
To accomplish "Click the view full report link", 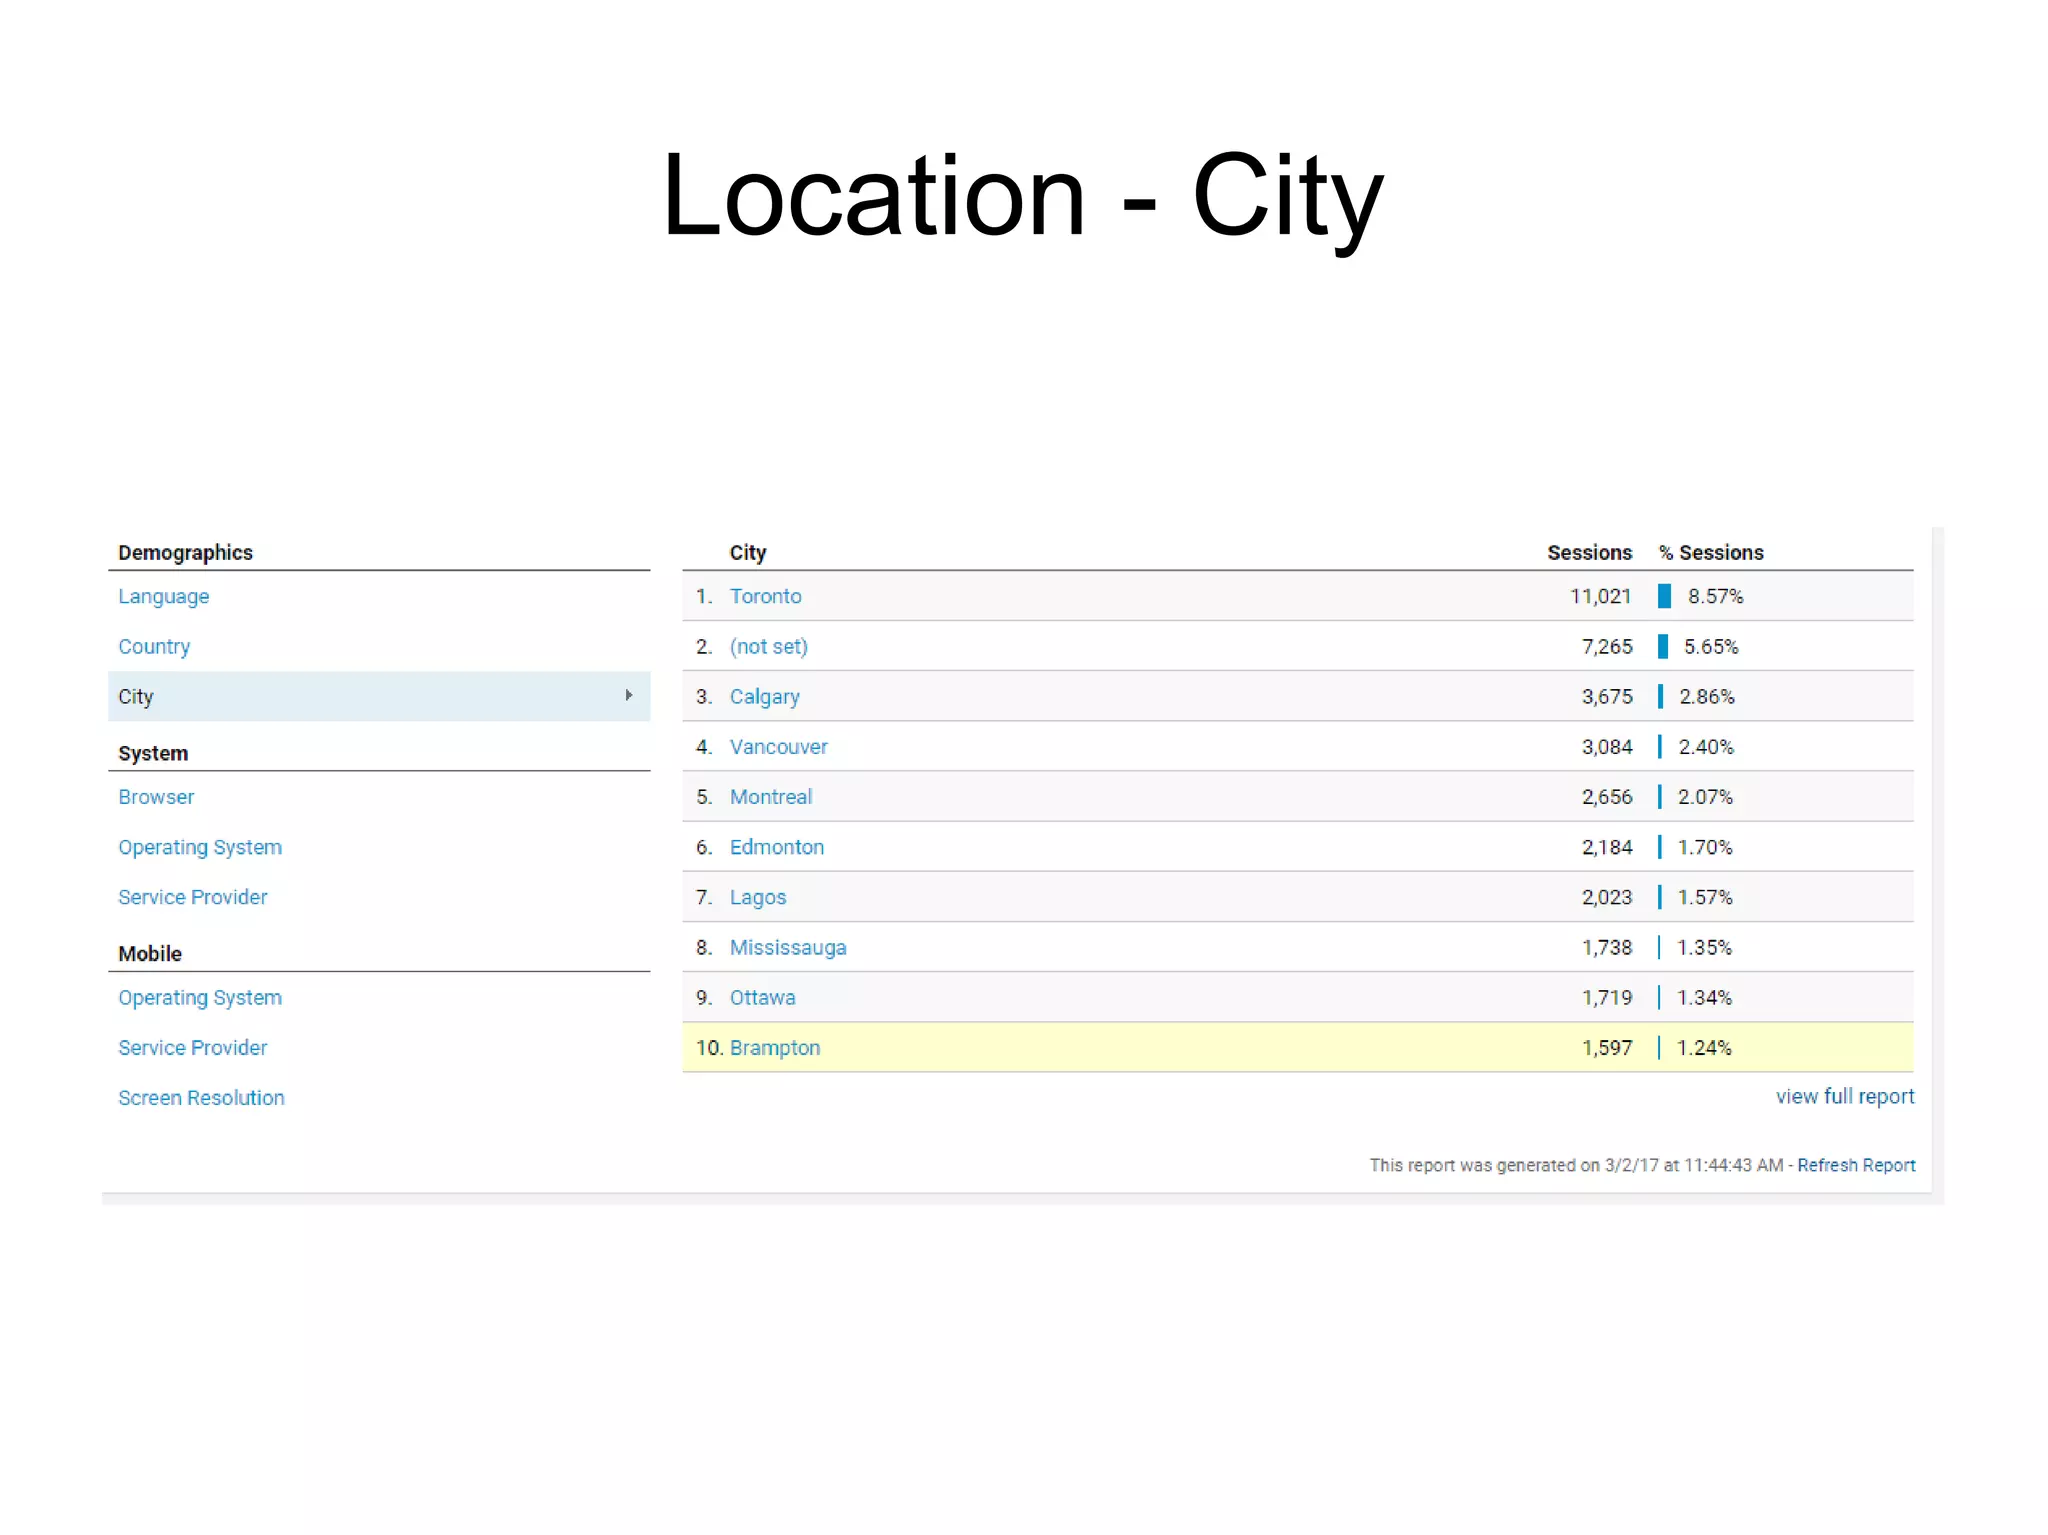I will pos(1845,1096).
